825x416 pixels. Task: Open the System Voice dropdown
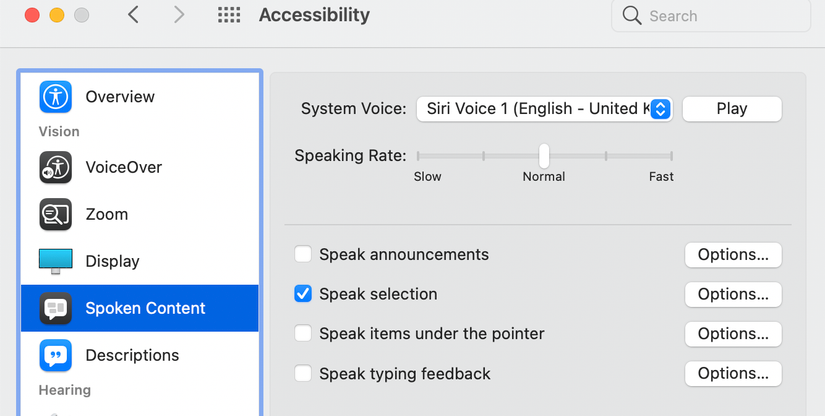545,109
